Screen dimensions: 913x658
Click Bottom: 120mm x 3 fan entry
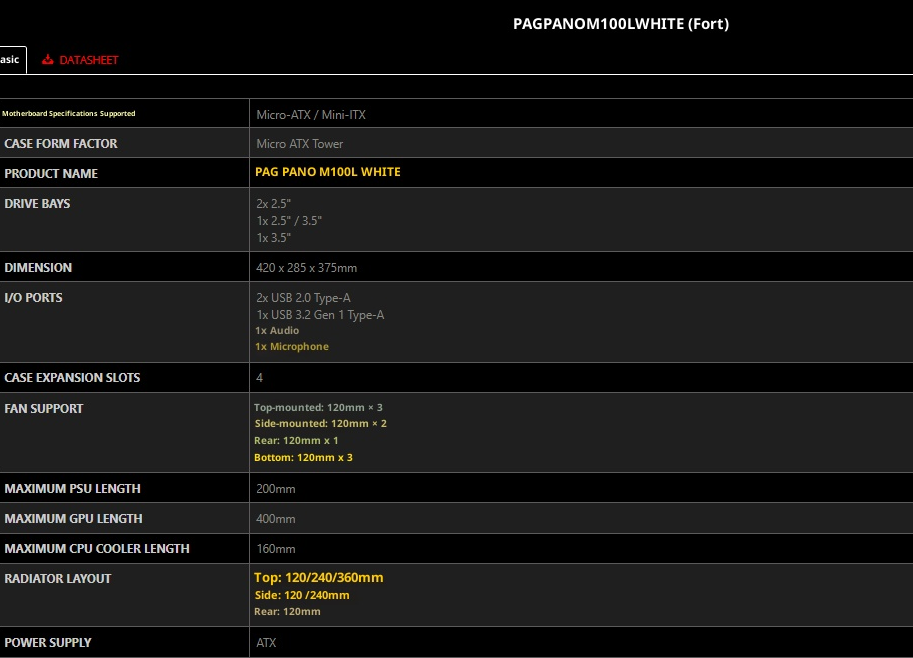[x=303, y=458]
